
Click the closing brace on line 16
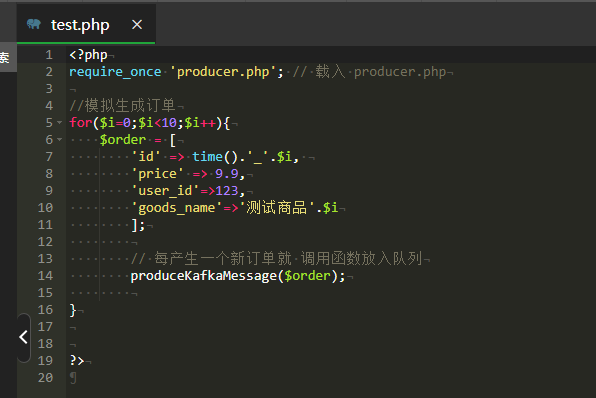click(73, 310)
